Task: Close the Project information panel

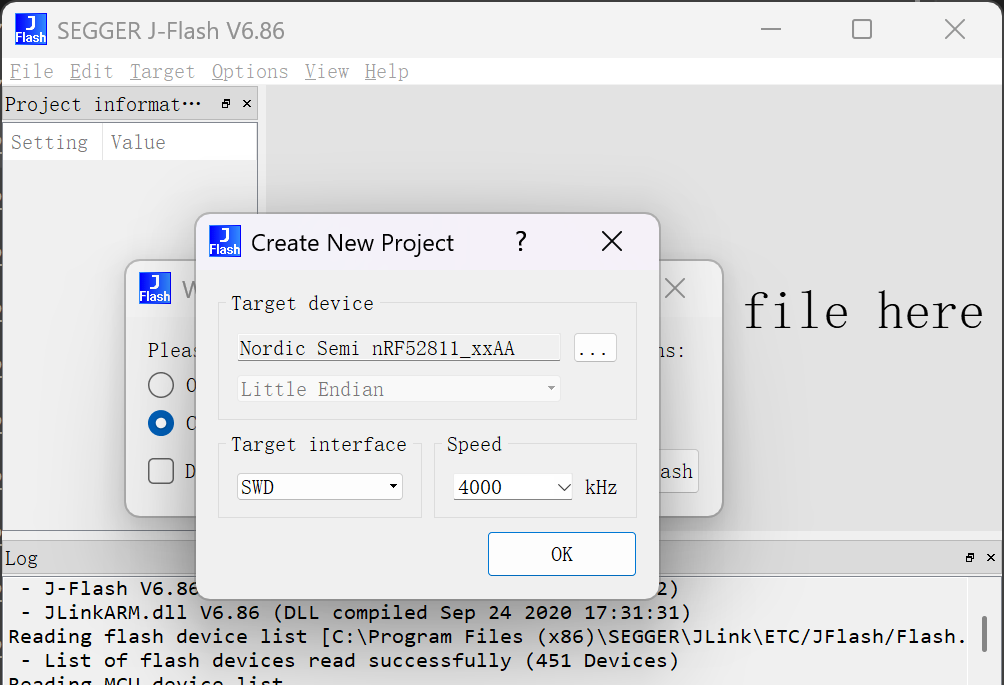Action: (x=247, y=104)
